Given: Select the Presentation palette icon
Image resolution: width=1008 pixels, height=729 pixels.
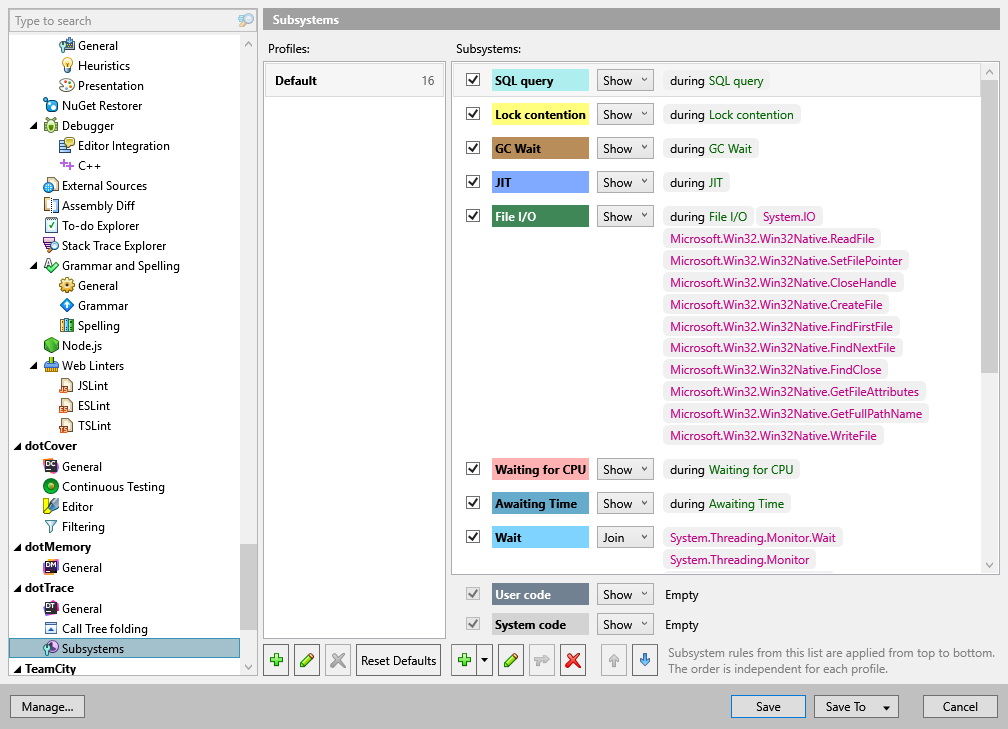Looking at the screenshot, I should click(67, 85).
